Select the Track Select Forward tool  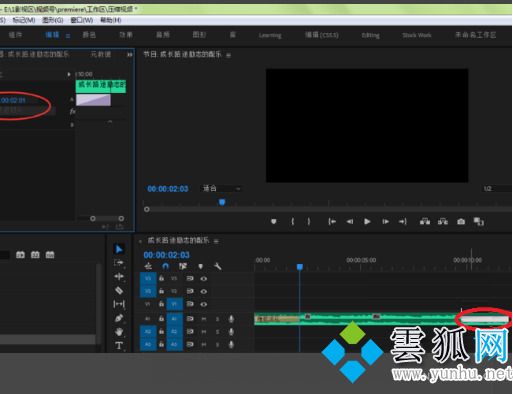tap(119, 263)
